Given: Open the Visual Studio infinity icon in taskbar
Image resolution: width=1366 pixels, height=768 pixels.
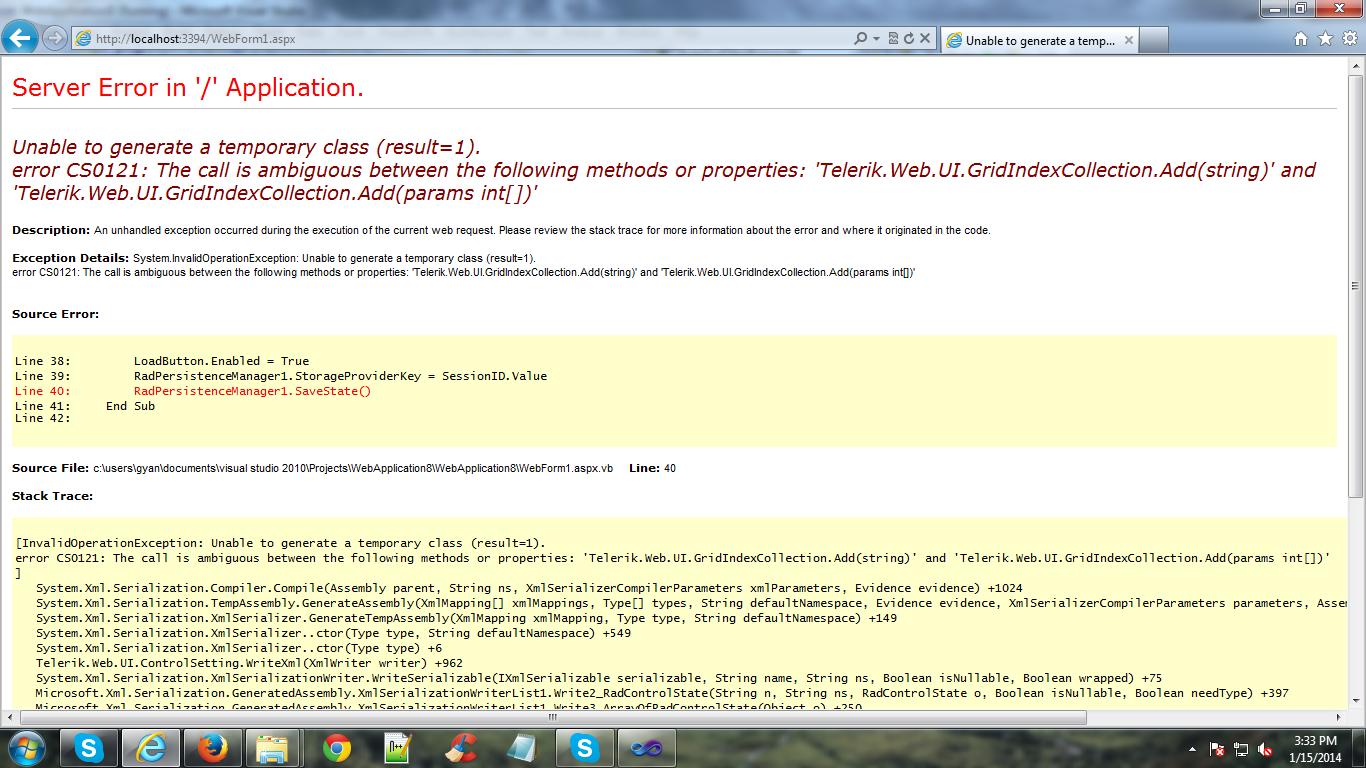Looking at the screenshot, I should [646, 748].
